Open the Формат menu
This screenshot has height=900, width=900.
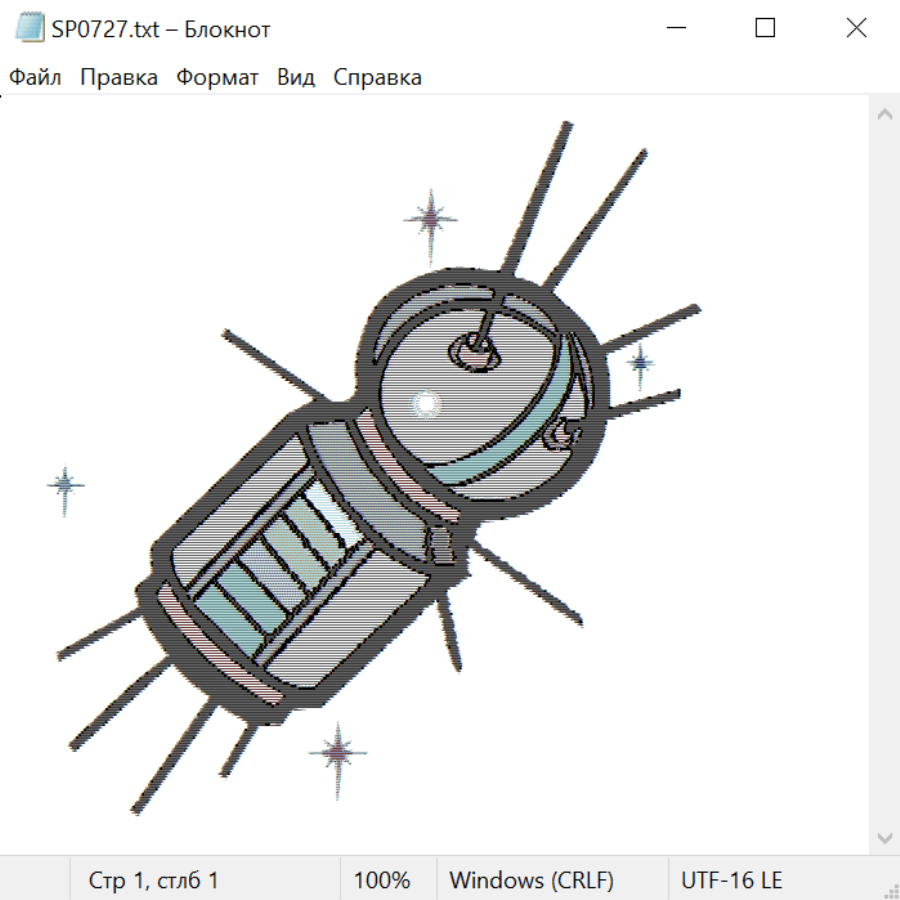coord(217,78)
